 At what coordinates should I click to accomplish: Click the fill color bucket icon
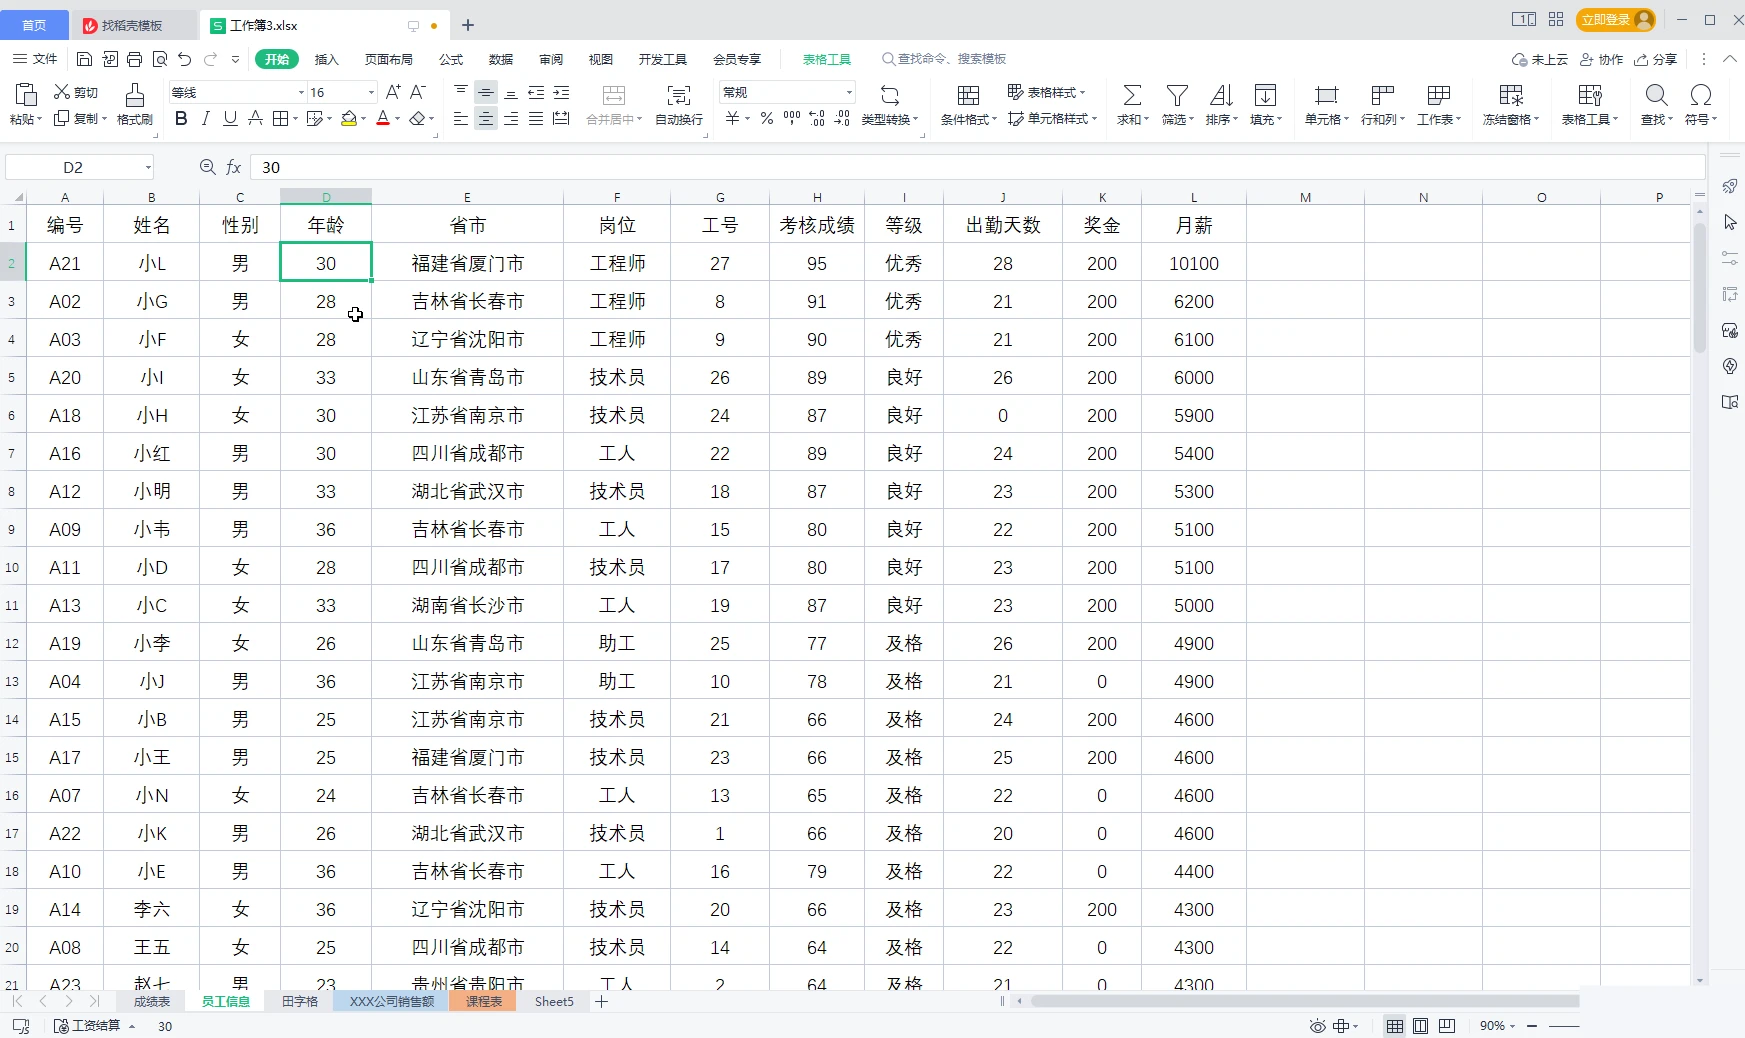(349, 119)
